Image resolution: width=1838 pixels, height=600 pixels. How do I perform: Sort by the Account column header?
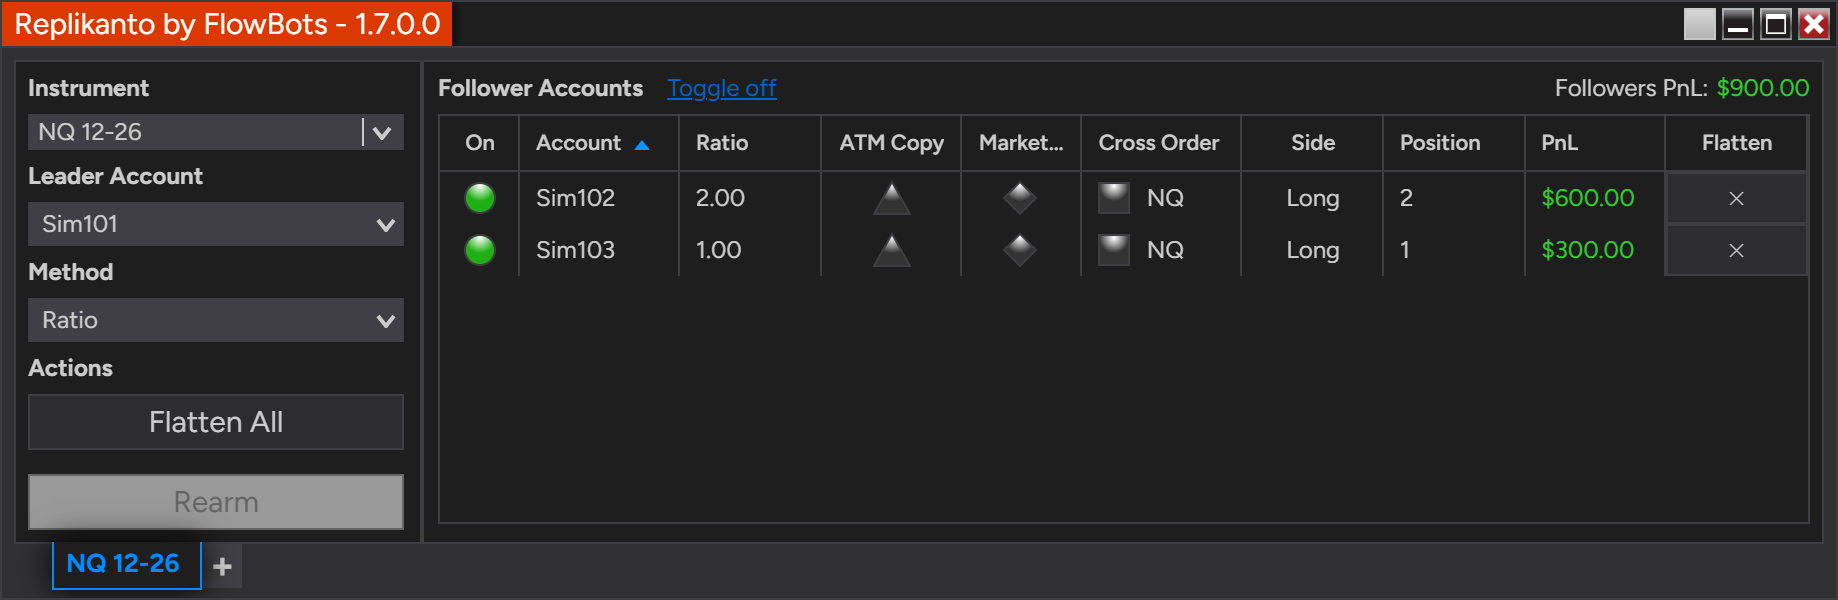(x=598, y=143)
